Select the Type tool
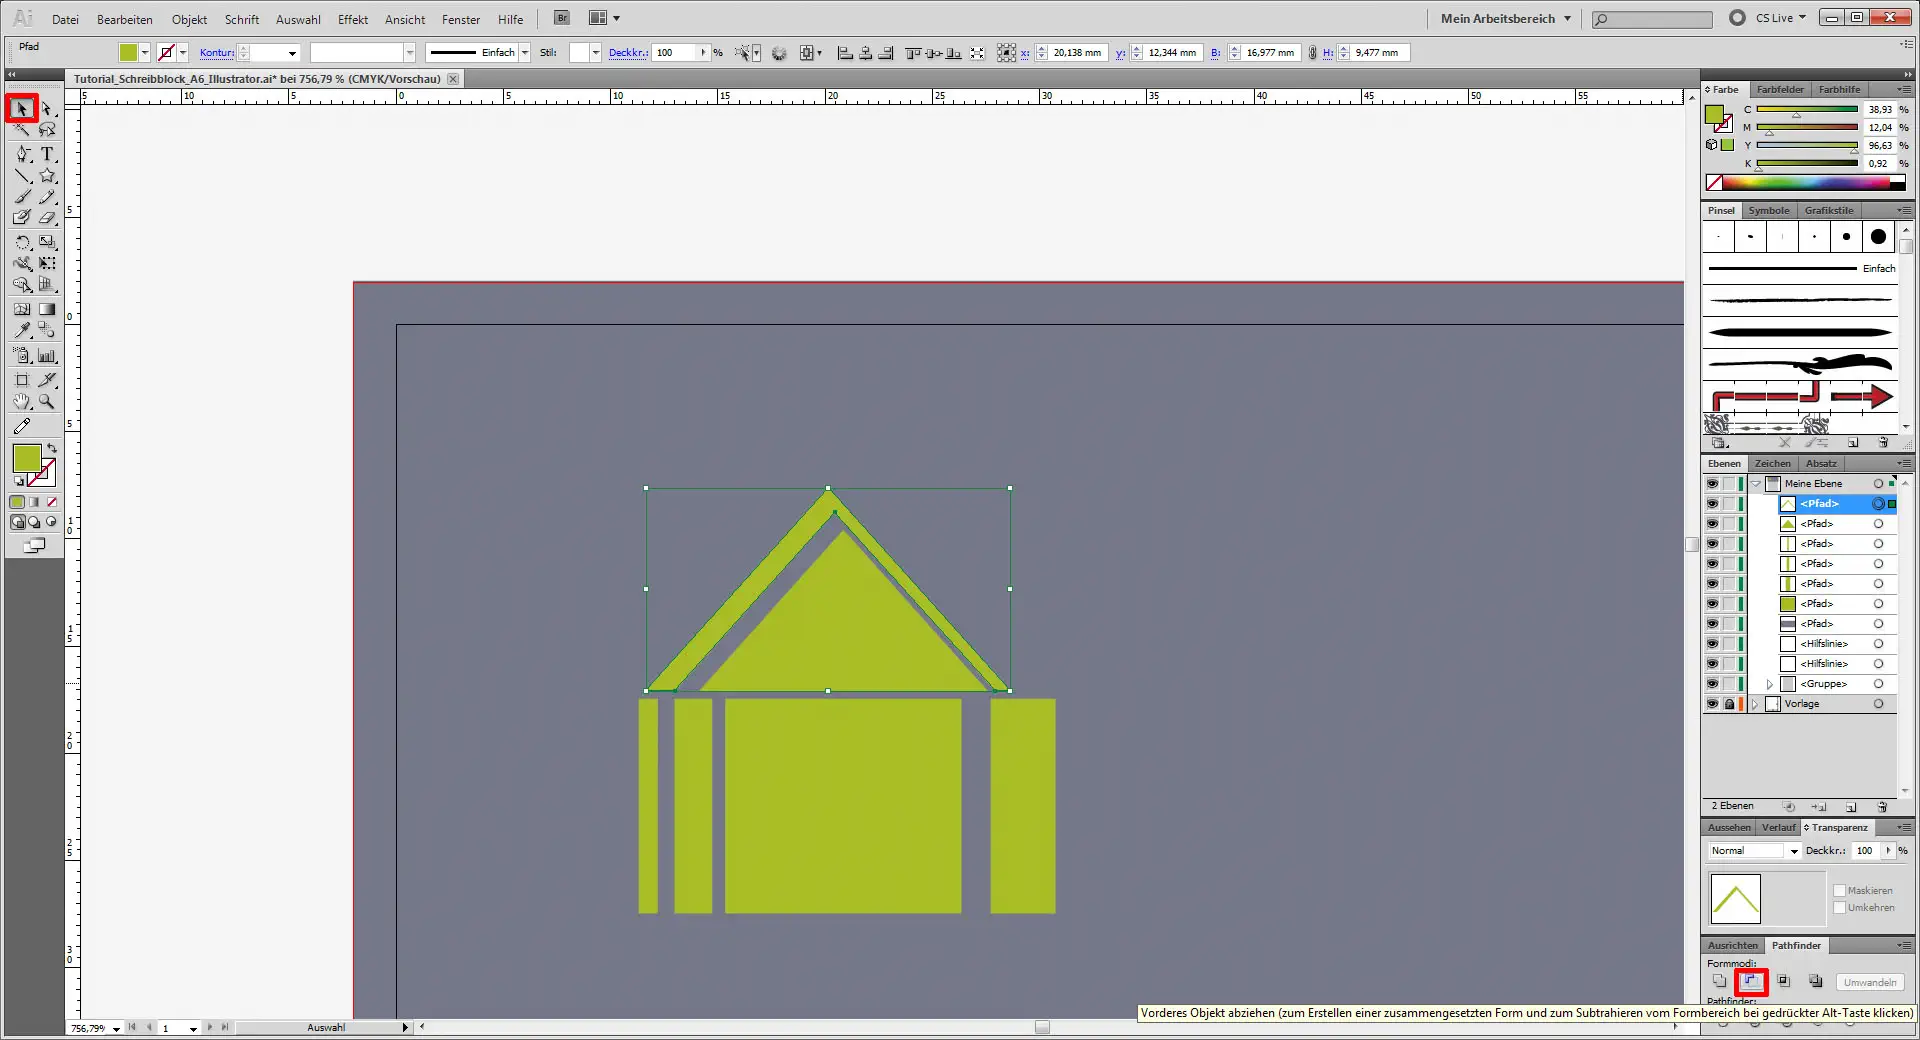Screen dimensions: 1920x1040 pos(47,155)
